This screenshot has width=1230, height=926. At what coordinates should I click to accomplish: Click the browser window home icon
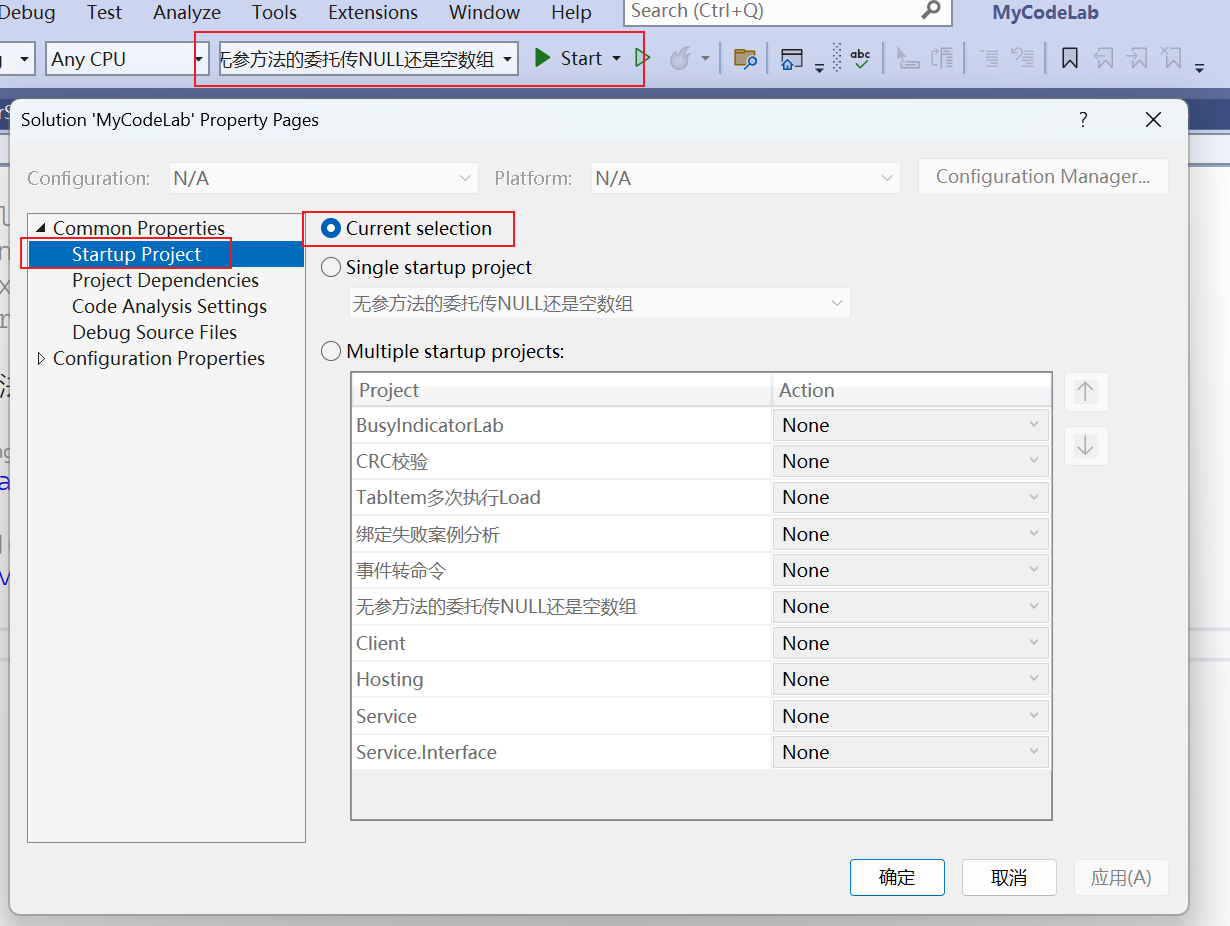tap(792, 59)
